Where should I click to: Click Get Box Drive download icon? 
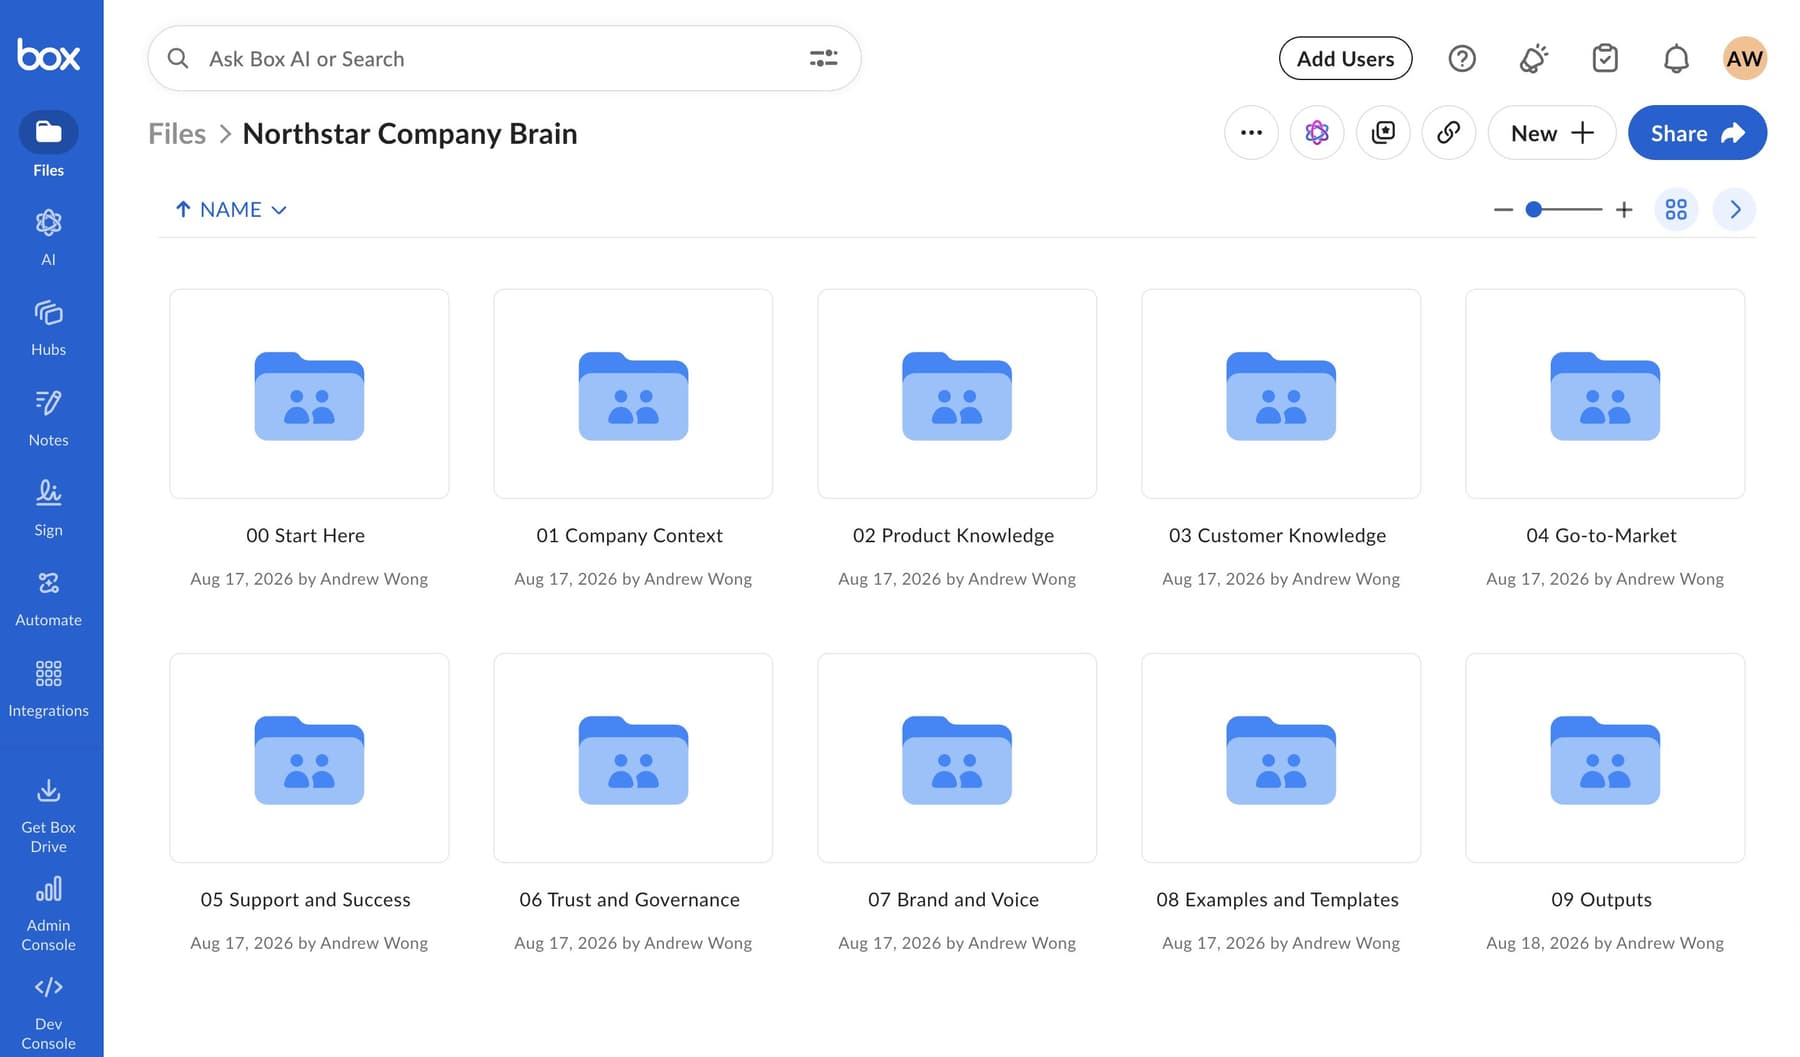pyautogui.click(x=48, y=791)
